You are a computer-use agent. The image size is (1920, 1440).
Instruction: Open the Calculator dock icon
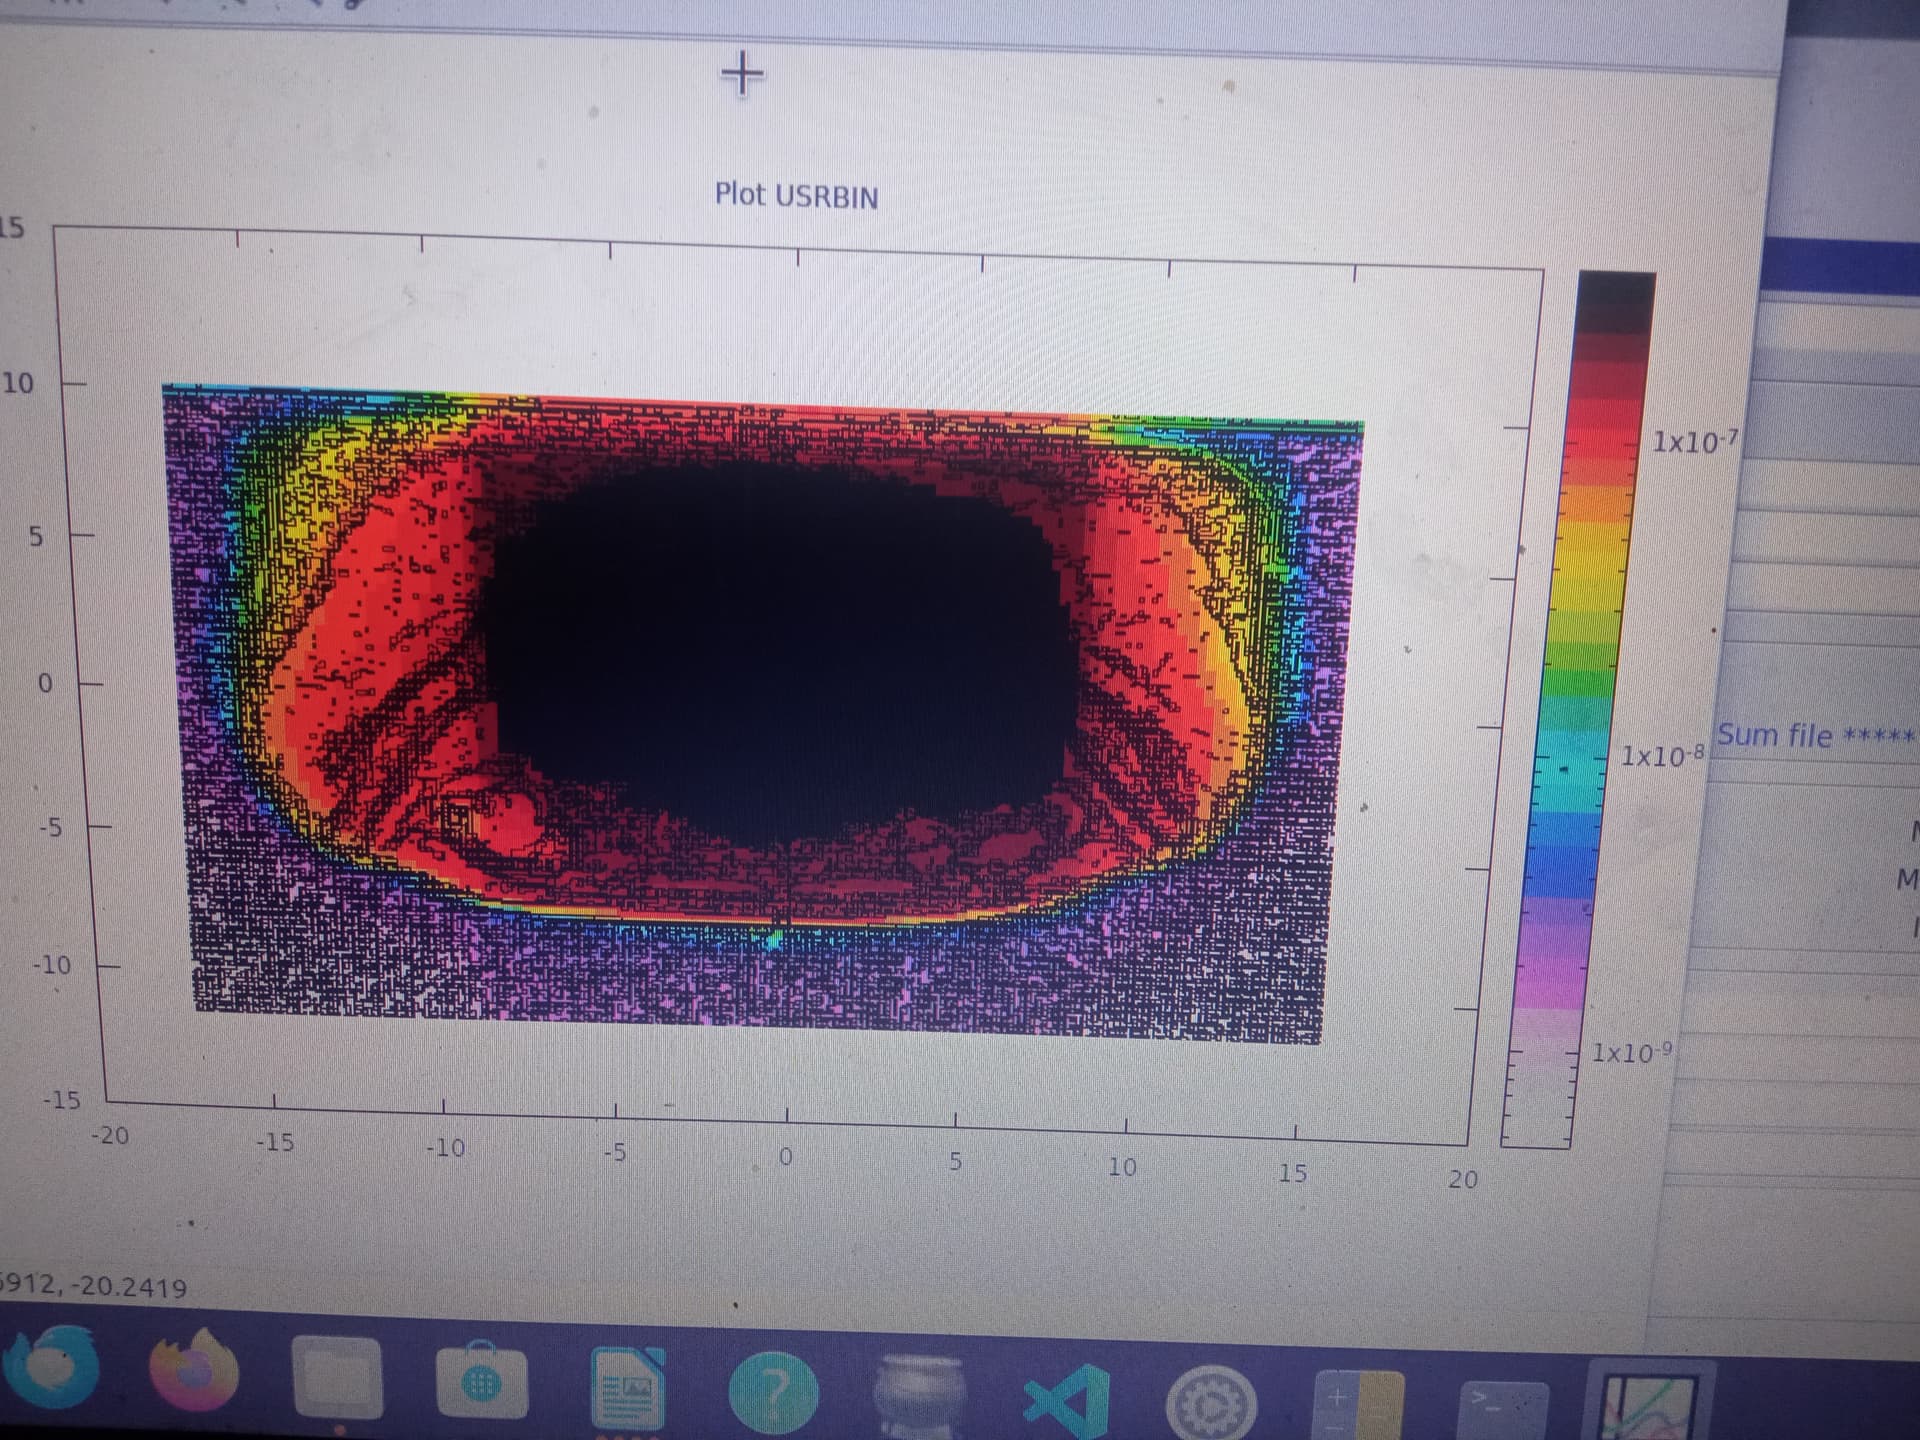[x=1358, y=1407]
